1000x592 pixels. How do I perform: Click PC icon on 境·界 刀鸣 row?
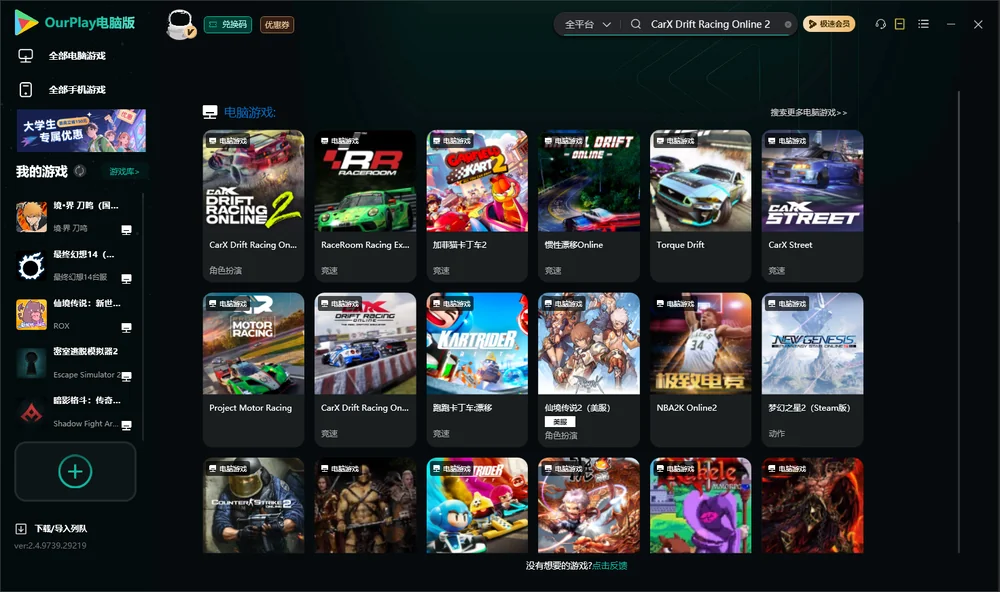click(126, 230)
